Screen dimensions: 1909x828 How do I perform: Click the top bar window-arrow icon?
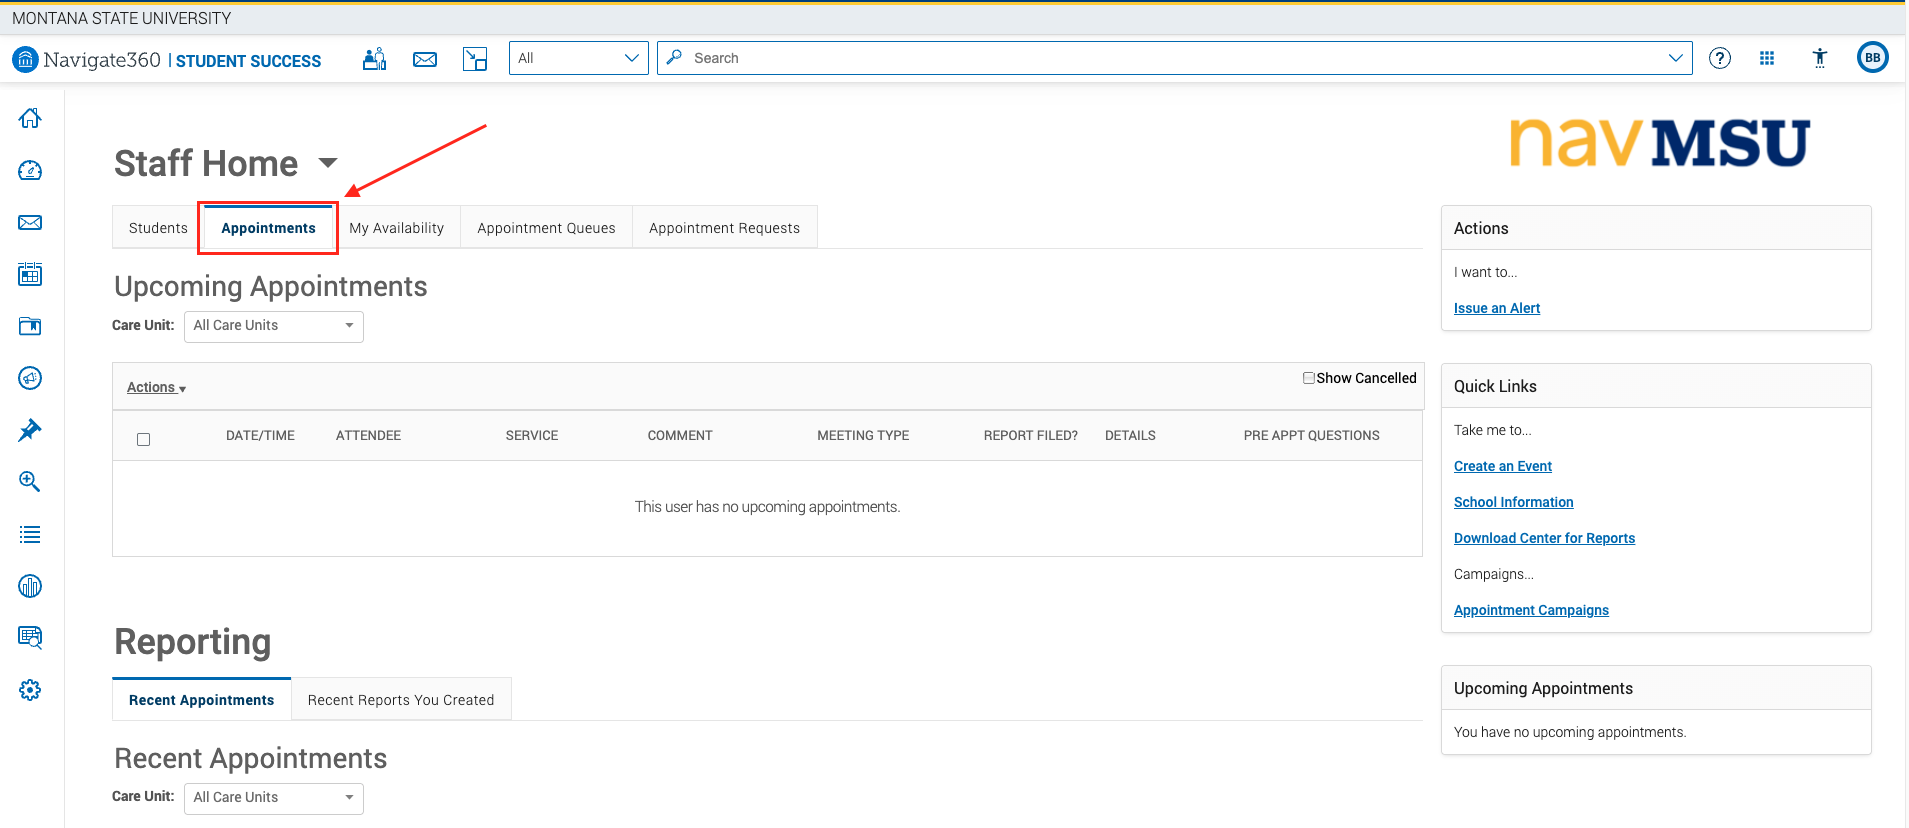pos(475,59)
